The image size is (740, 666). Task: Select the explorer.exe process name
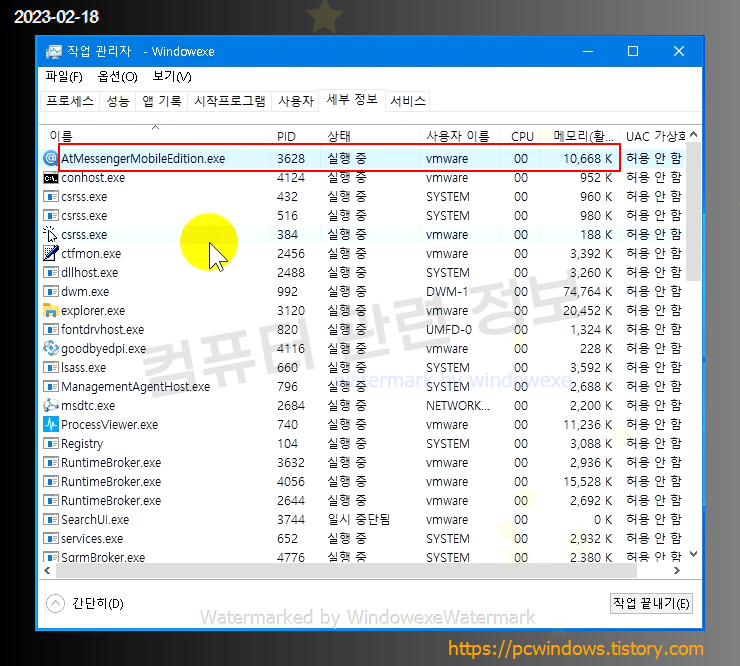pyautogui.click(x=93, y=311)
